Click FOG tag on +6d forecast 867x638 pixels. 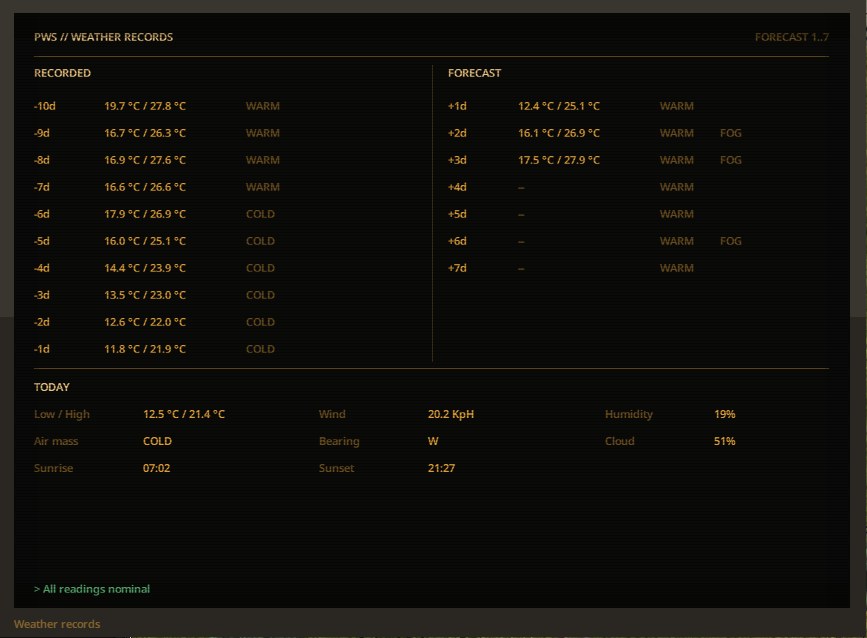pyautogui.click(x=730, y=241)
